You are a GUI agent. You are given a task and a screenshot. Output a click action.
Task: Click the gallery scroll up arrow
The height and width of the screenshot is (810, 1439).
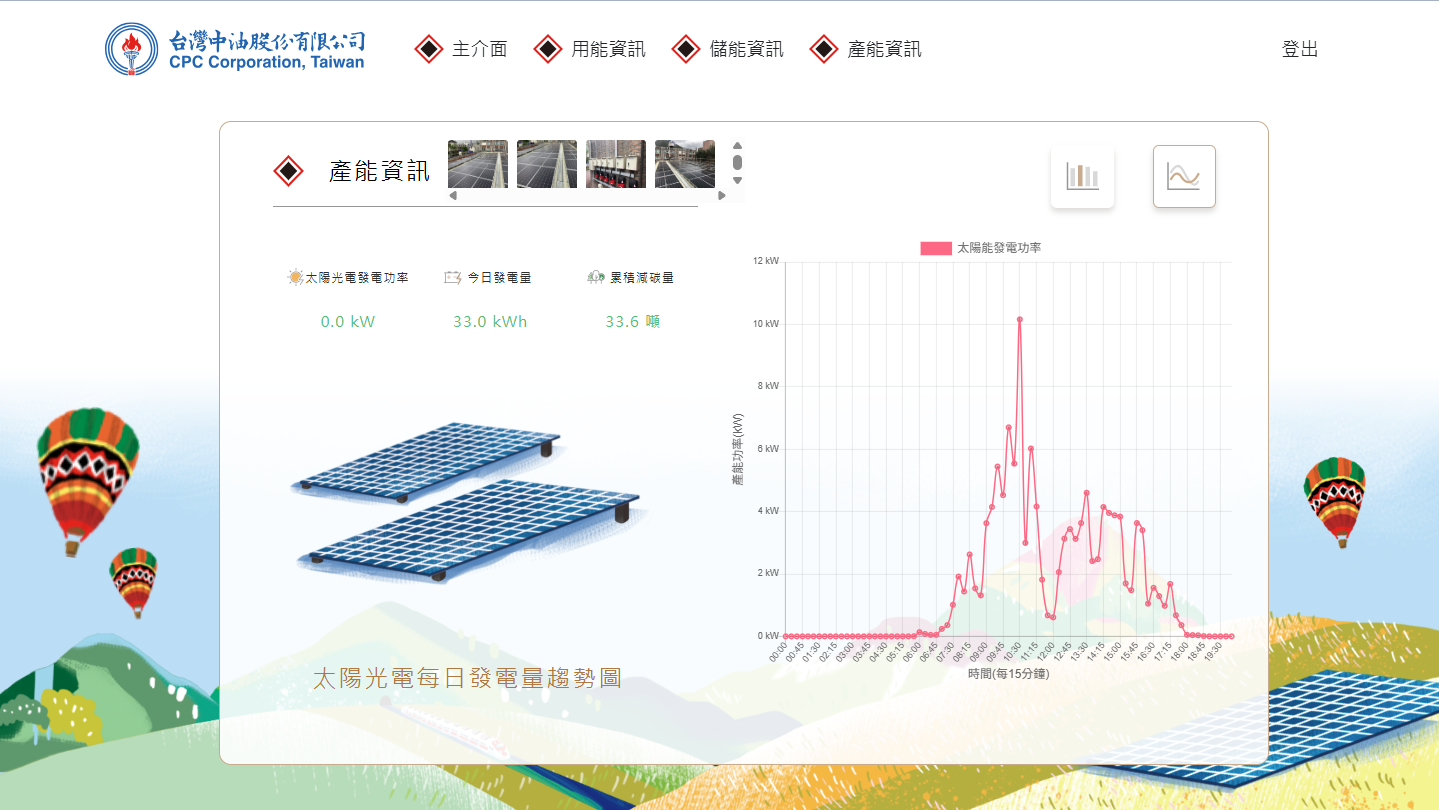tap(738, 146)
